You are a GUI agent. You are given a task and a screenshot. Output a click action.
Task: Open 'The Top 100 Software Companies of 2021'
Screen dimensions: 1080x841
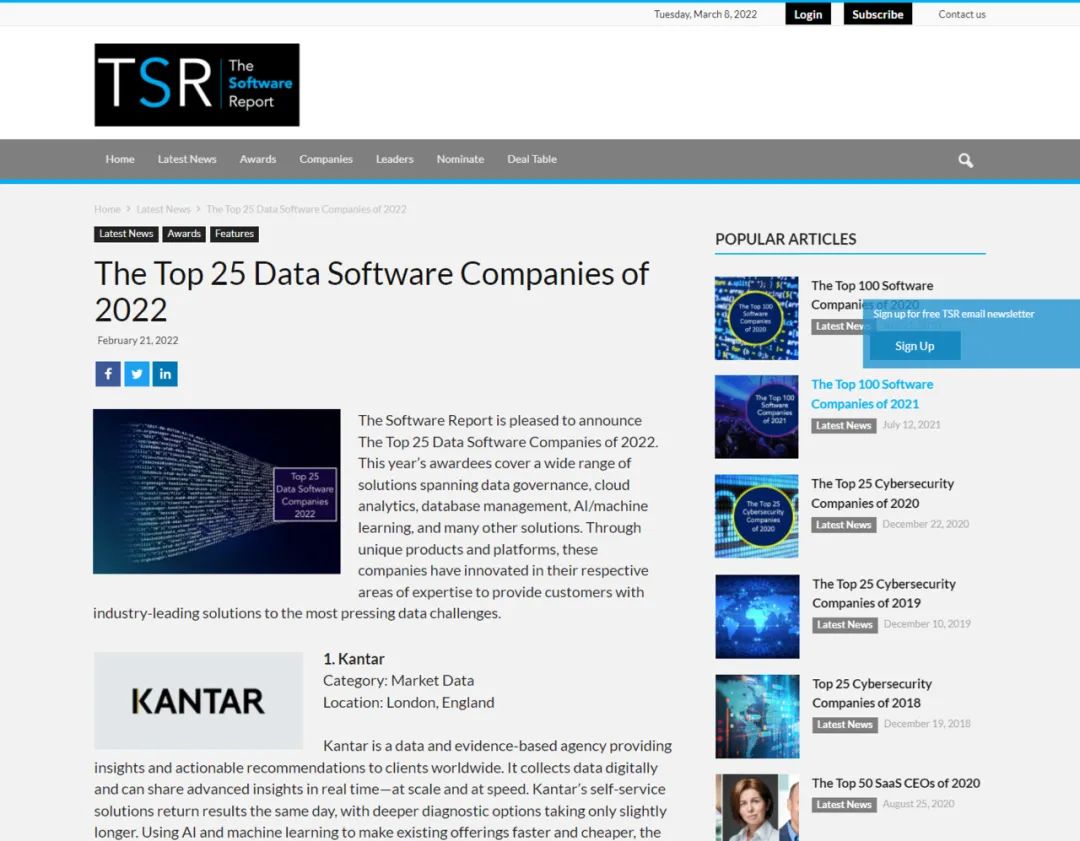pos(871,393)
